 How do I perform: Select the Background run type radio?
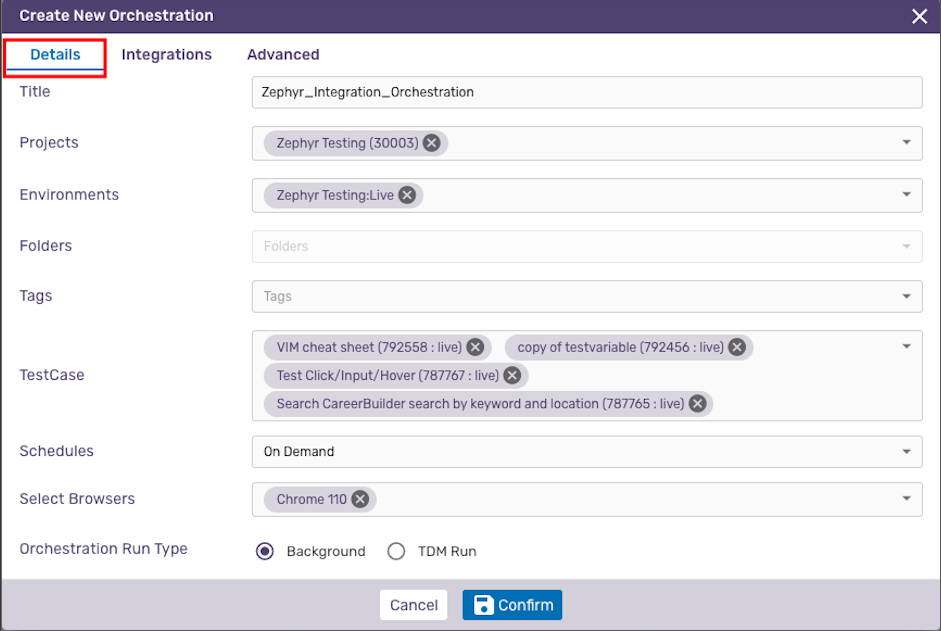(265, 551)
